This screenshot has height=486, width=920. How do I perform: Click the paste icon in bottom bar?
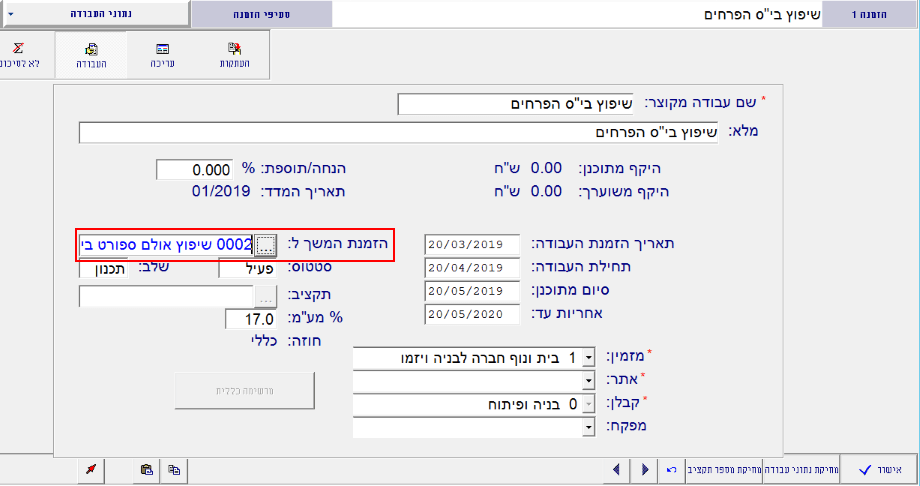[x=146, y=469]
